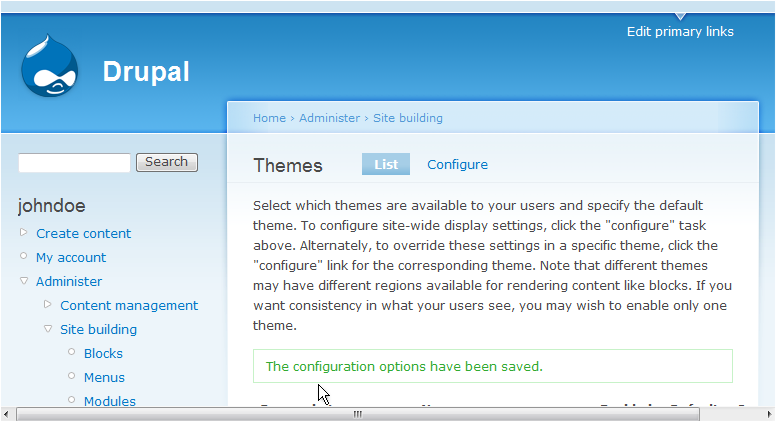
Task: Open Administer in the sidebar menu
Action: click(69, 281)
